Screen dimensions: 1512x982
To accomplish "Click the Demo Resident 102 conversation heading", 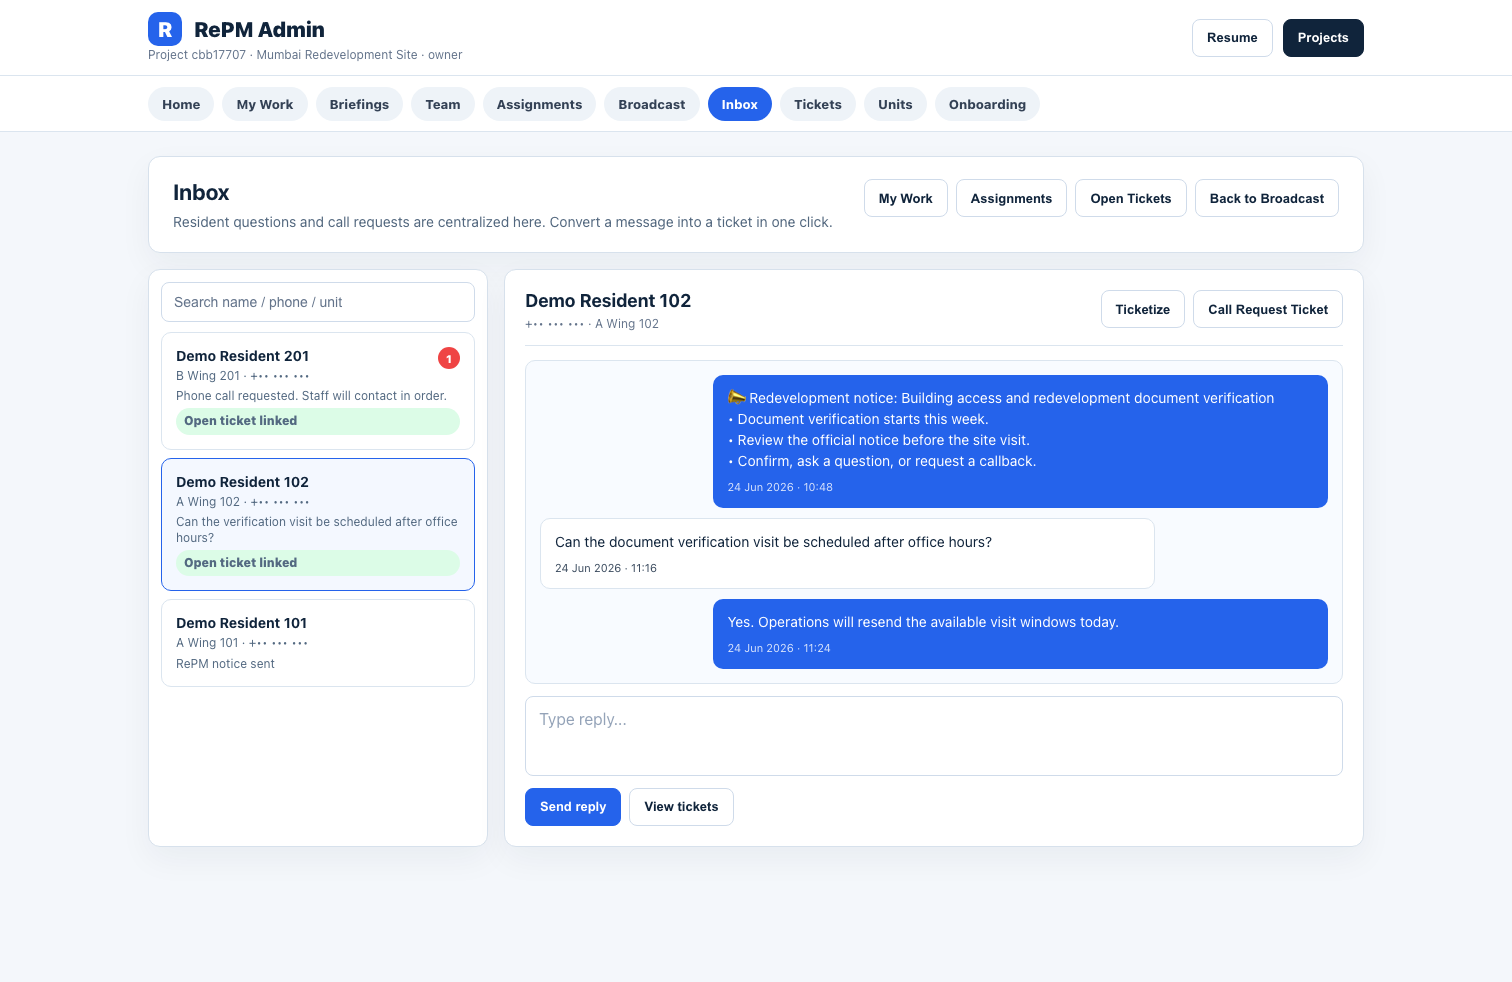I will (608, 301).
